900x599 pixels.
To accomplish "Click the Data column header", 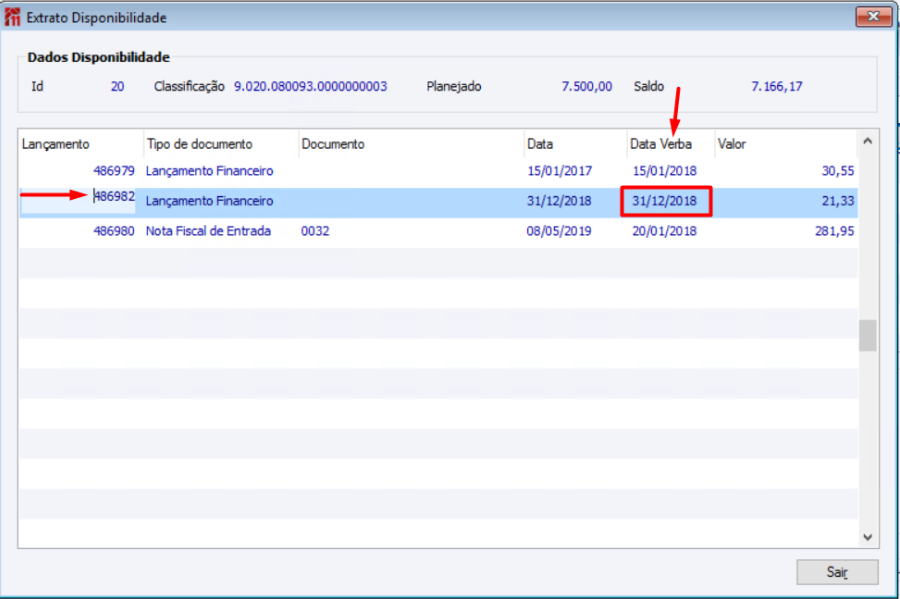I will click(x=576, y=144).
